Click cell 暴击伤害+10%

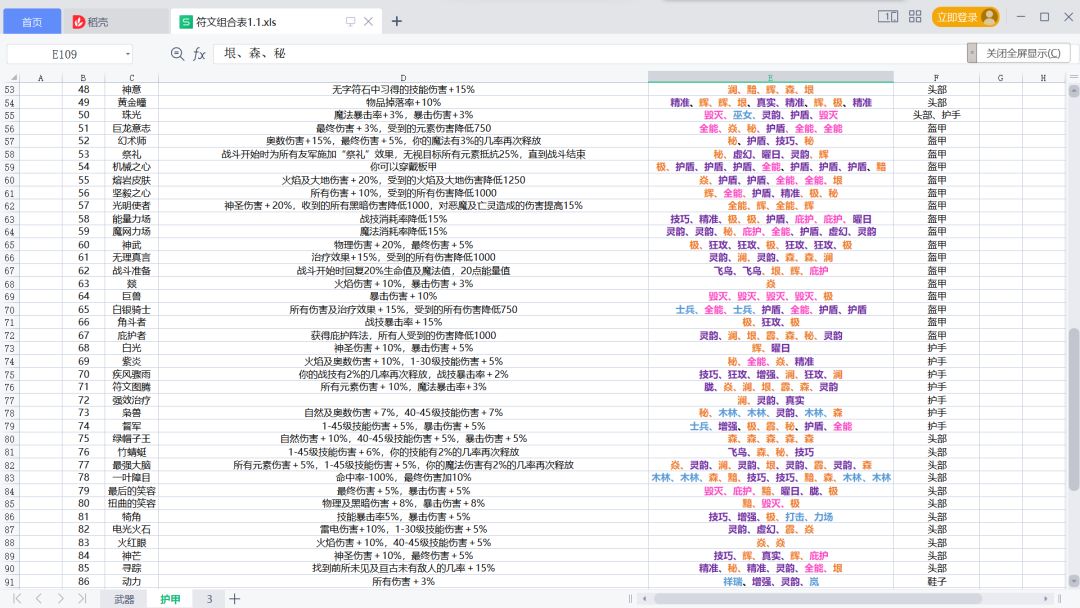click(x=403, y=296)
